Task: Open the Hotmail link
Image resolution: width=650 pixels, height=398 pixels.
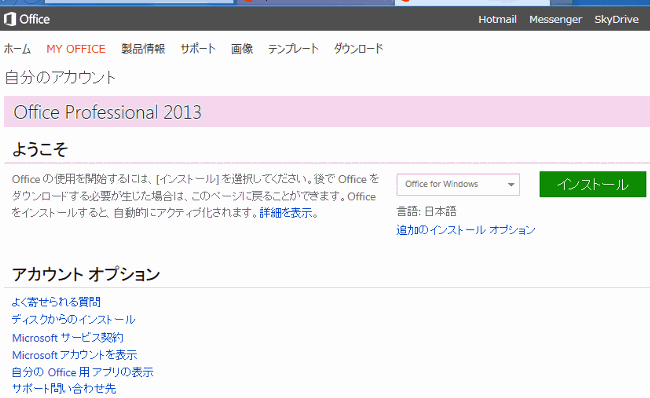Action: click(x=497, y=19)
